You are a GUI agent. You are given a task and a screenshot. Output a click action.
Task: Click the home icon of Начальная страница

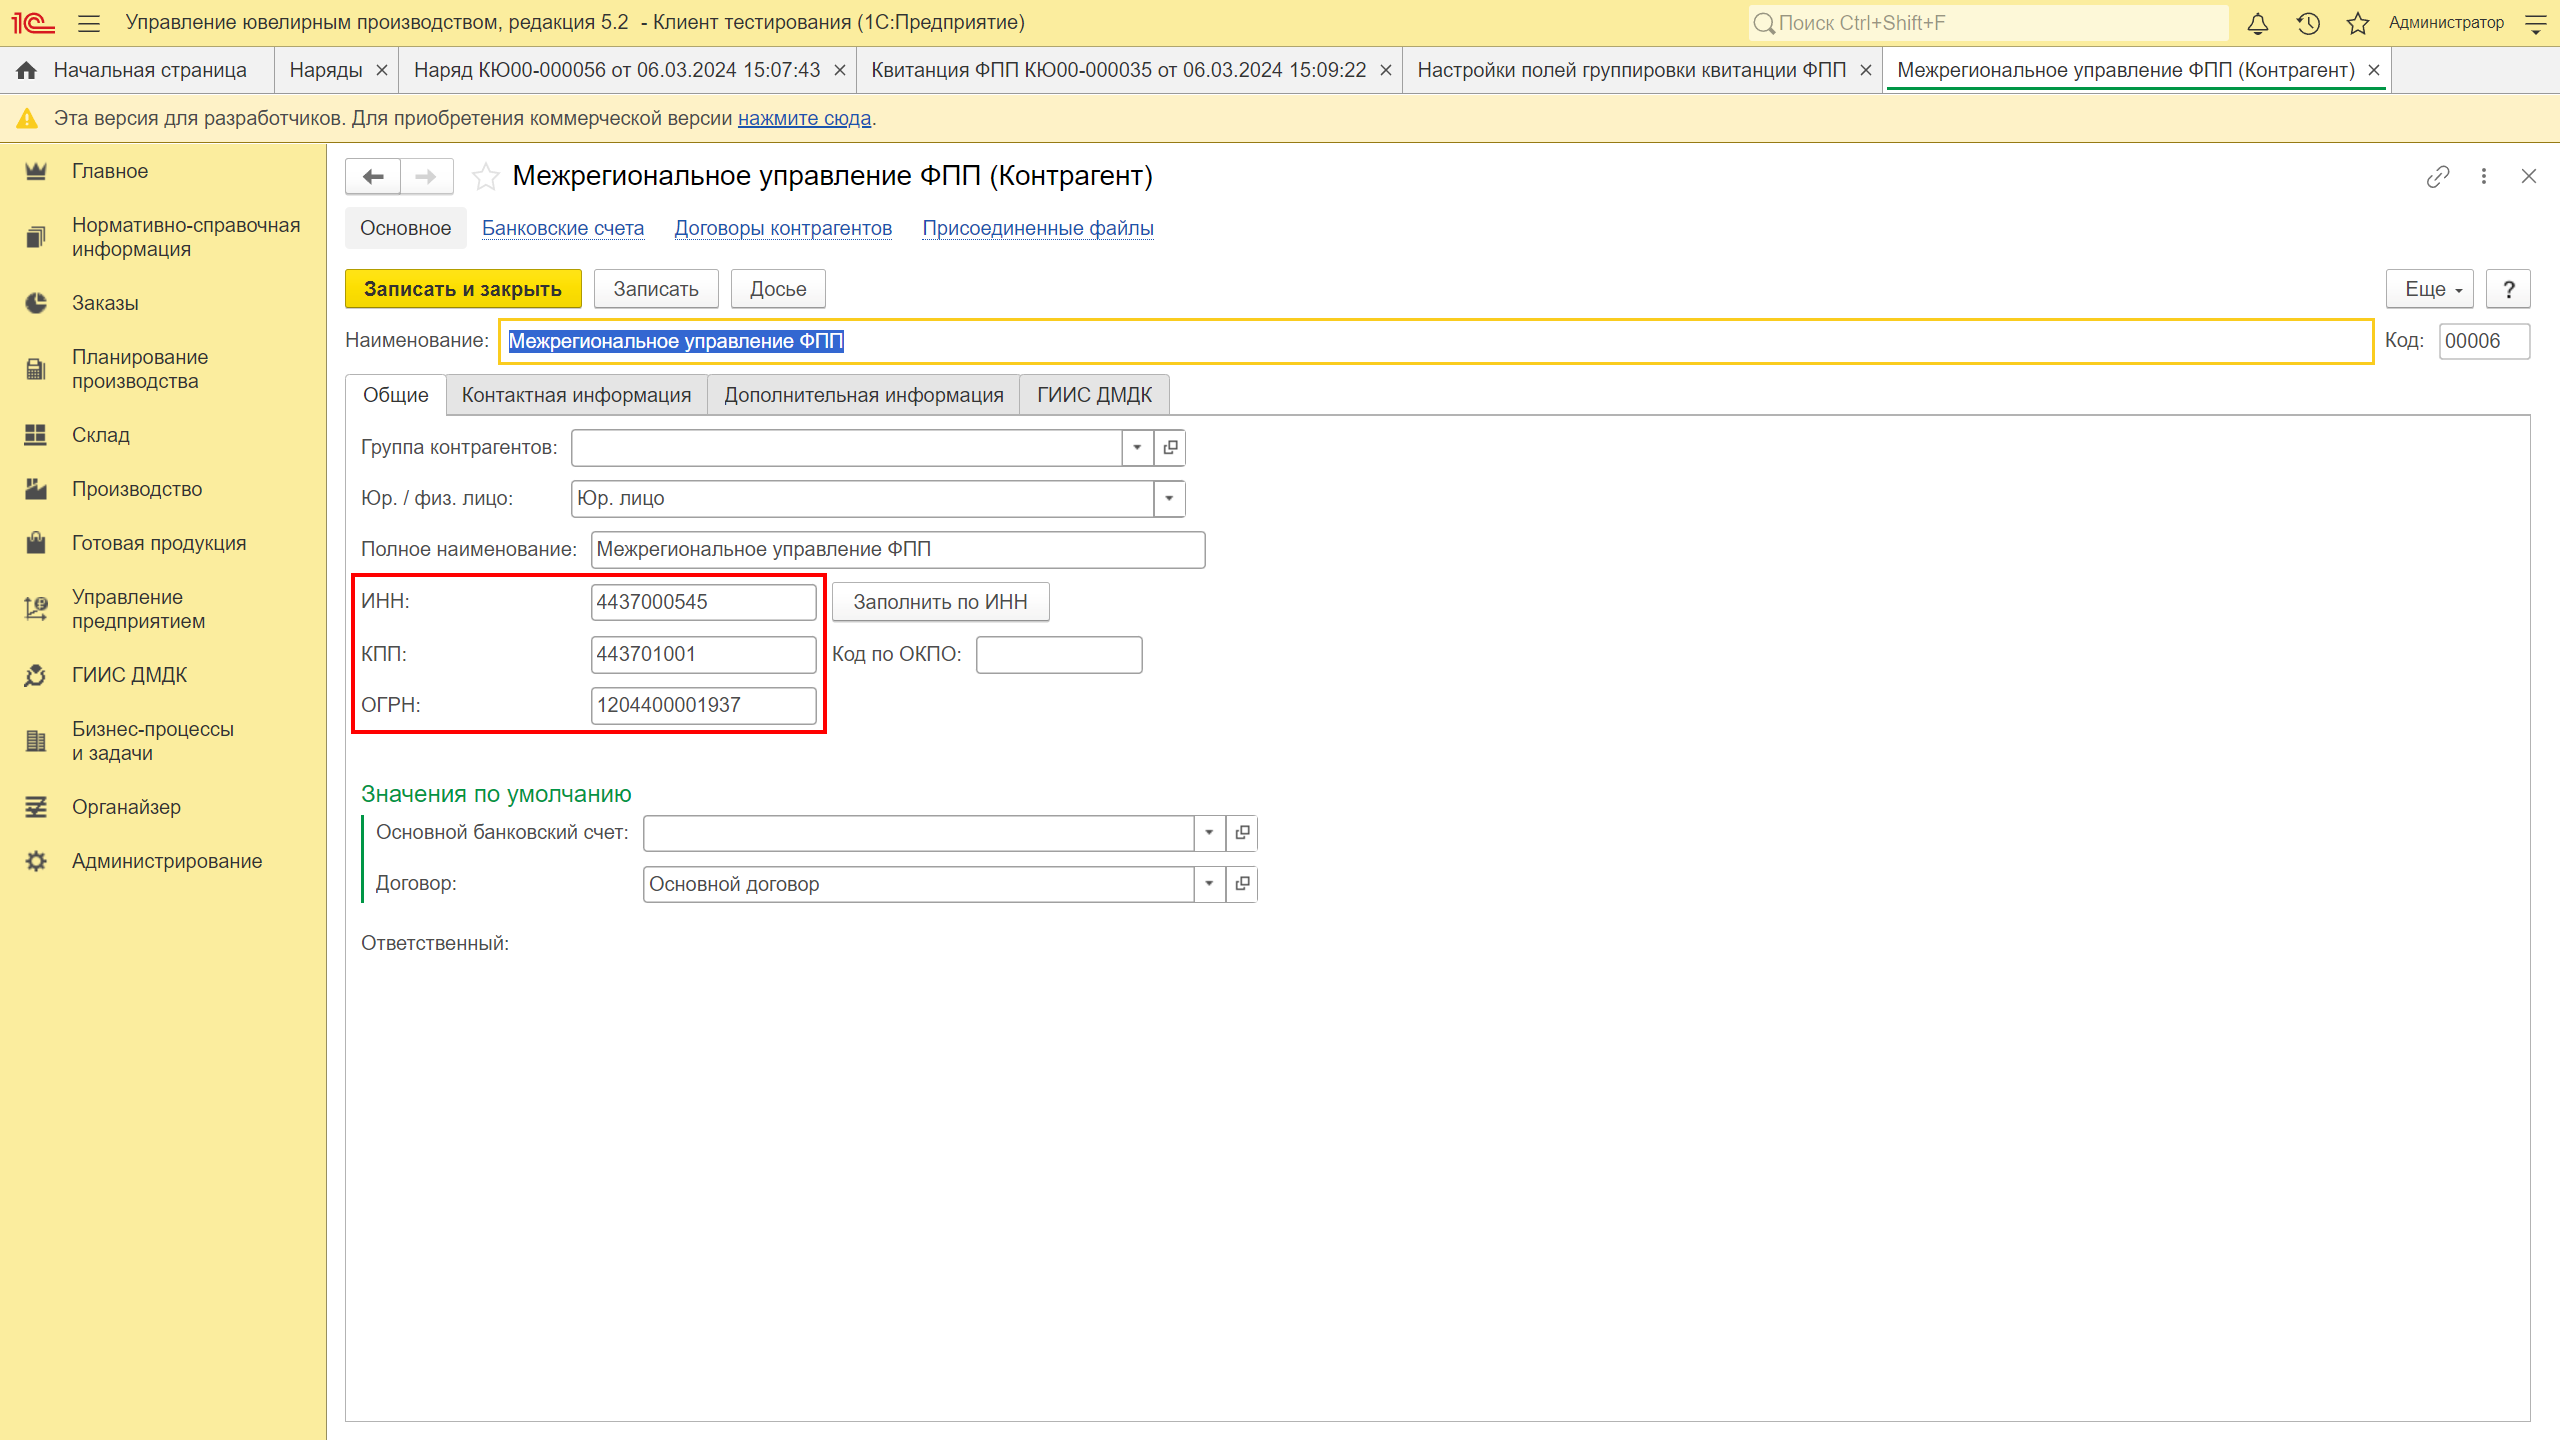(x=27, y=70)
